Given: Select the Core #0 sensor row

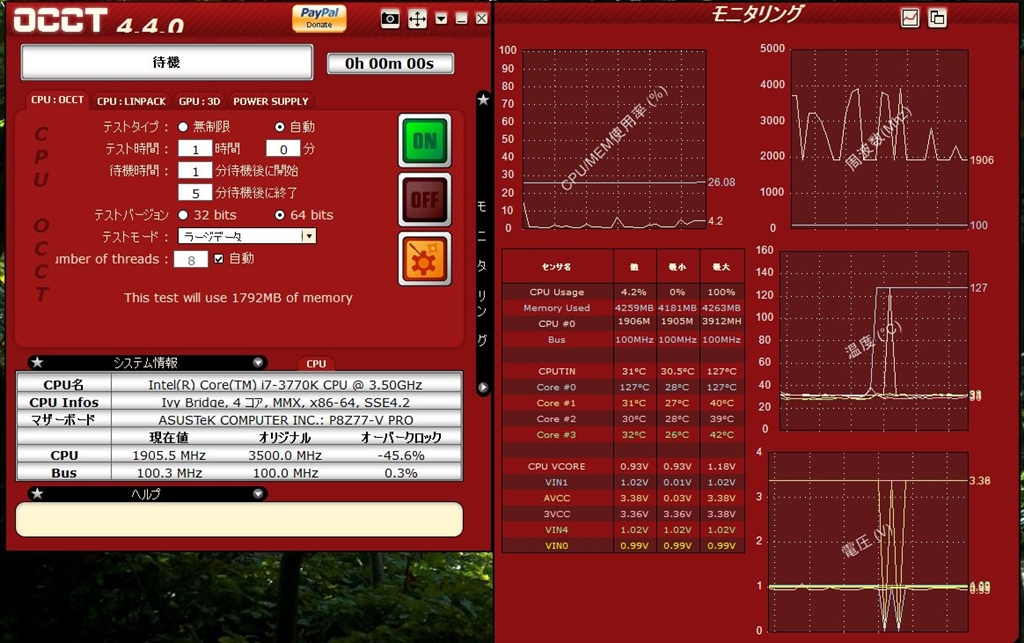Looking at the screenshot, I should pos(623,387).
